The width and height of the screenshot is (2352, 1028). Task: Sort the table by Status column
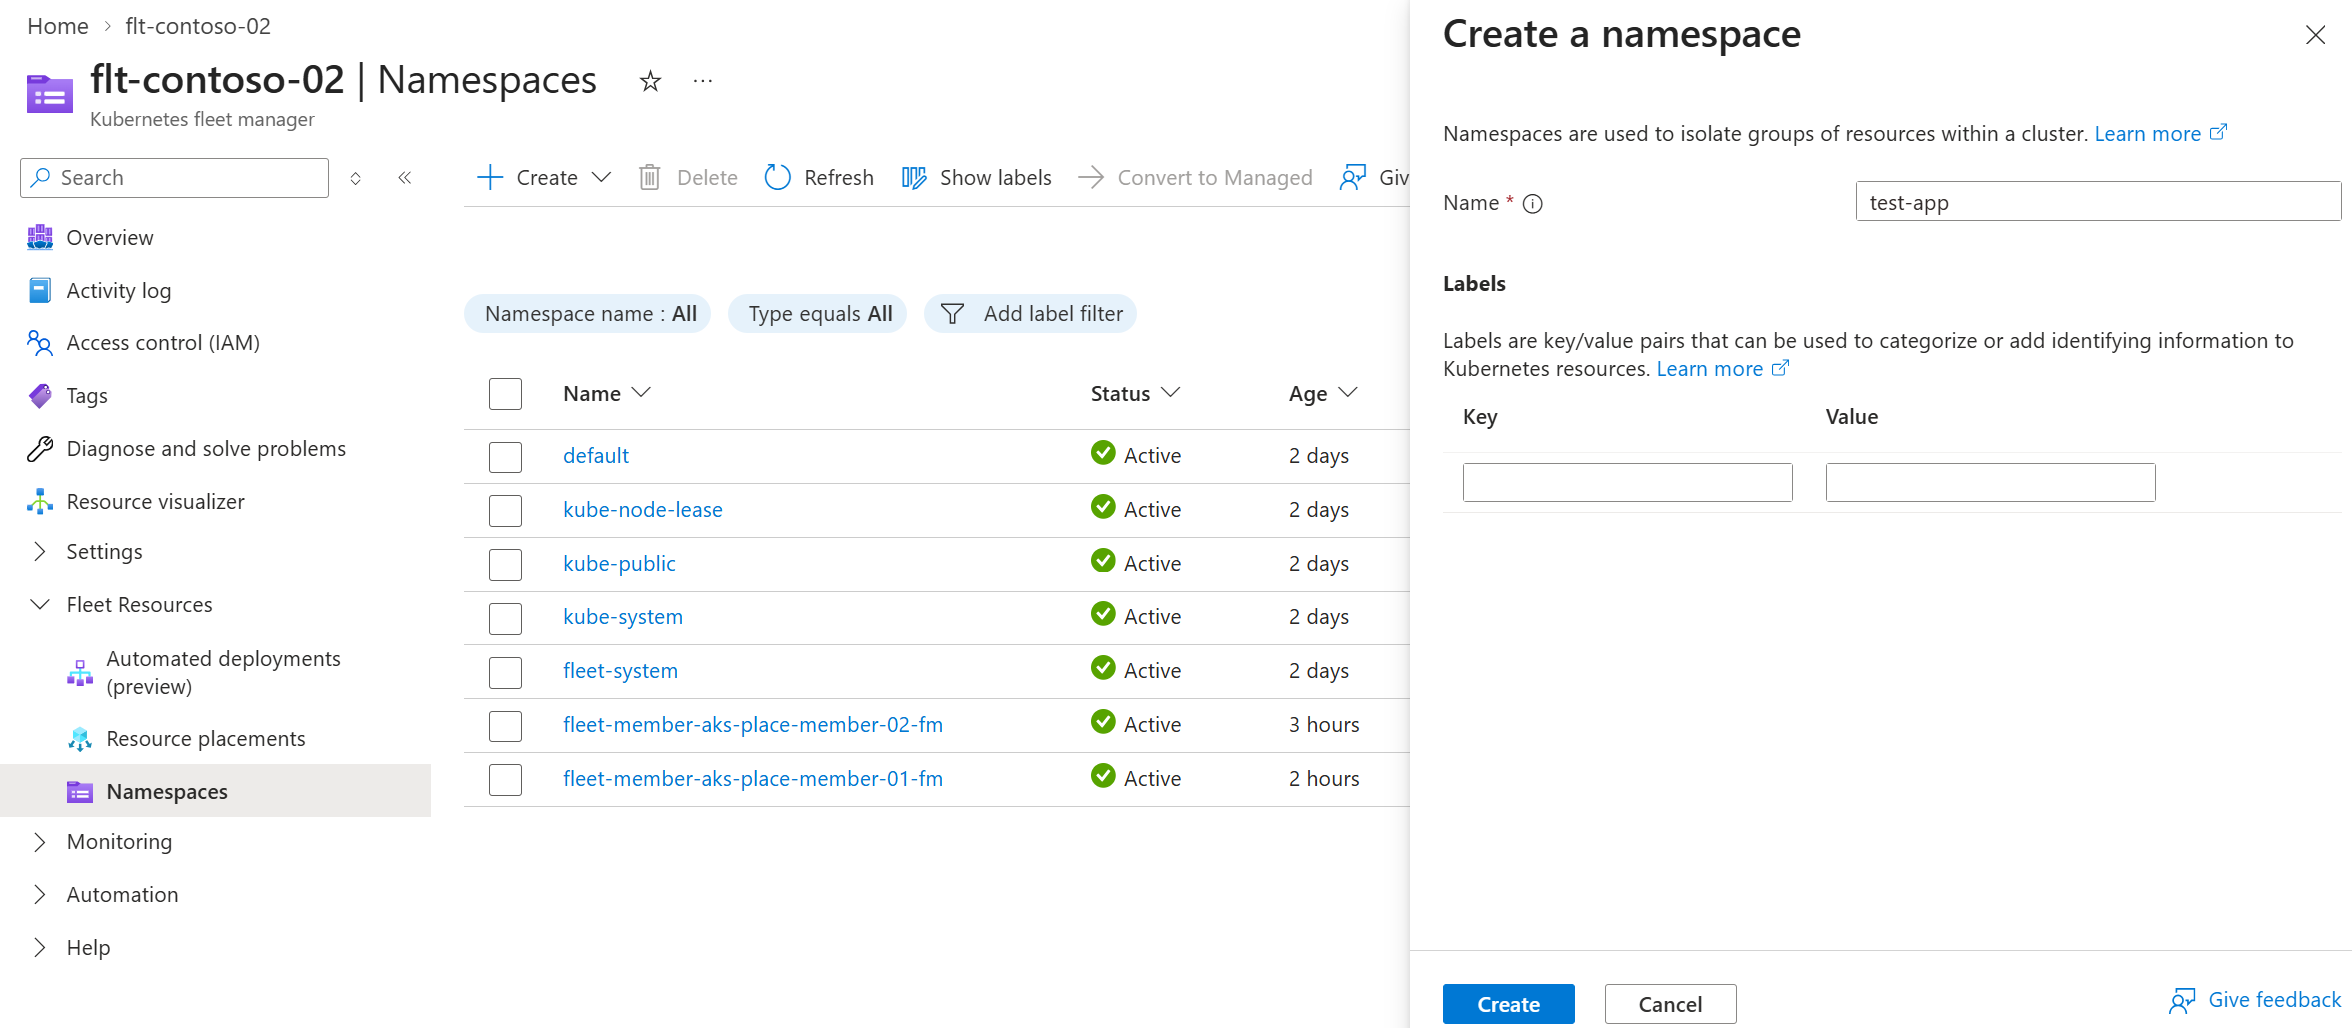[x=1136, y=394]
